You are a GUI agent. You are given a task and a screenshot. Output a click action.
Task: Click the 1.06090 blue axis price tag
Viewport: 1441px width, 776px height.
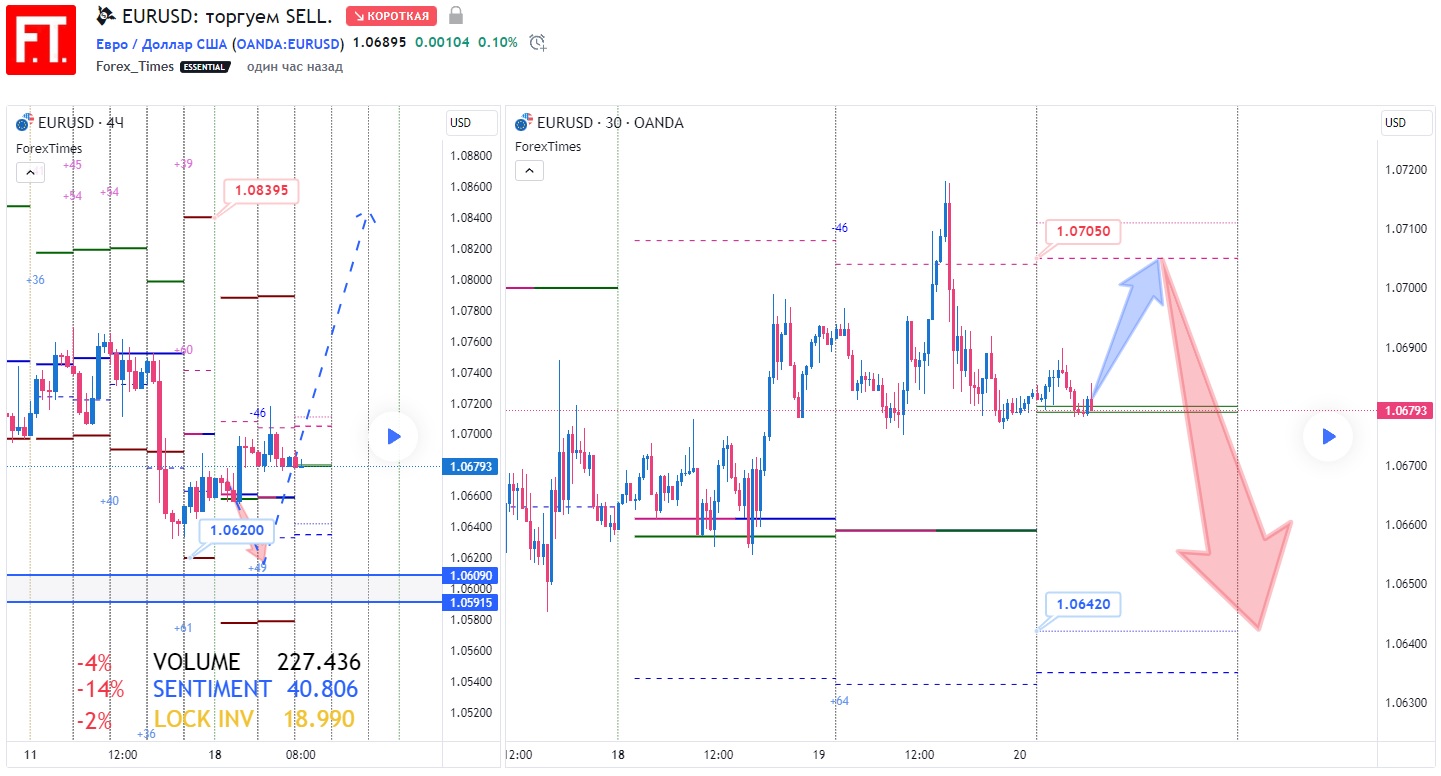tap(470, 576)
